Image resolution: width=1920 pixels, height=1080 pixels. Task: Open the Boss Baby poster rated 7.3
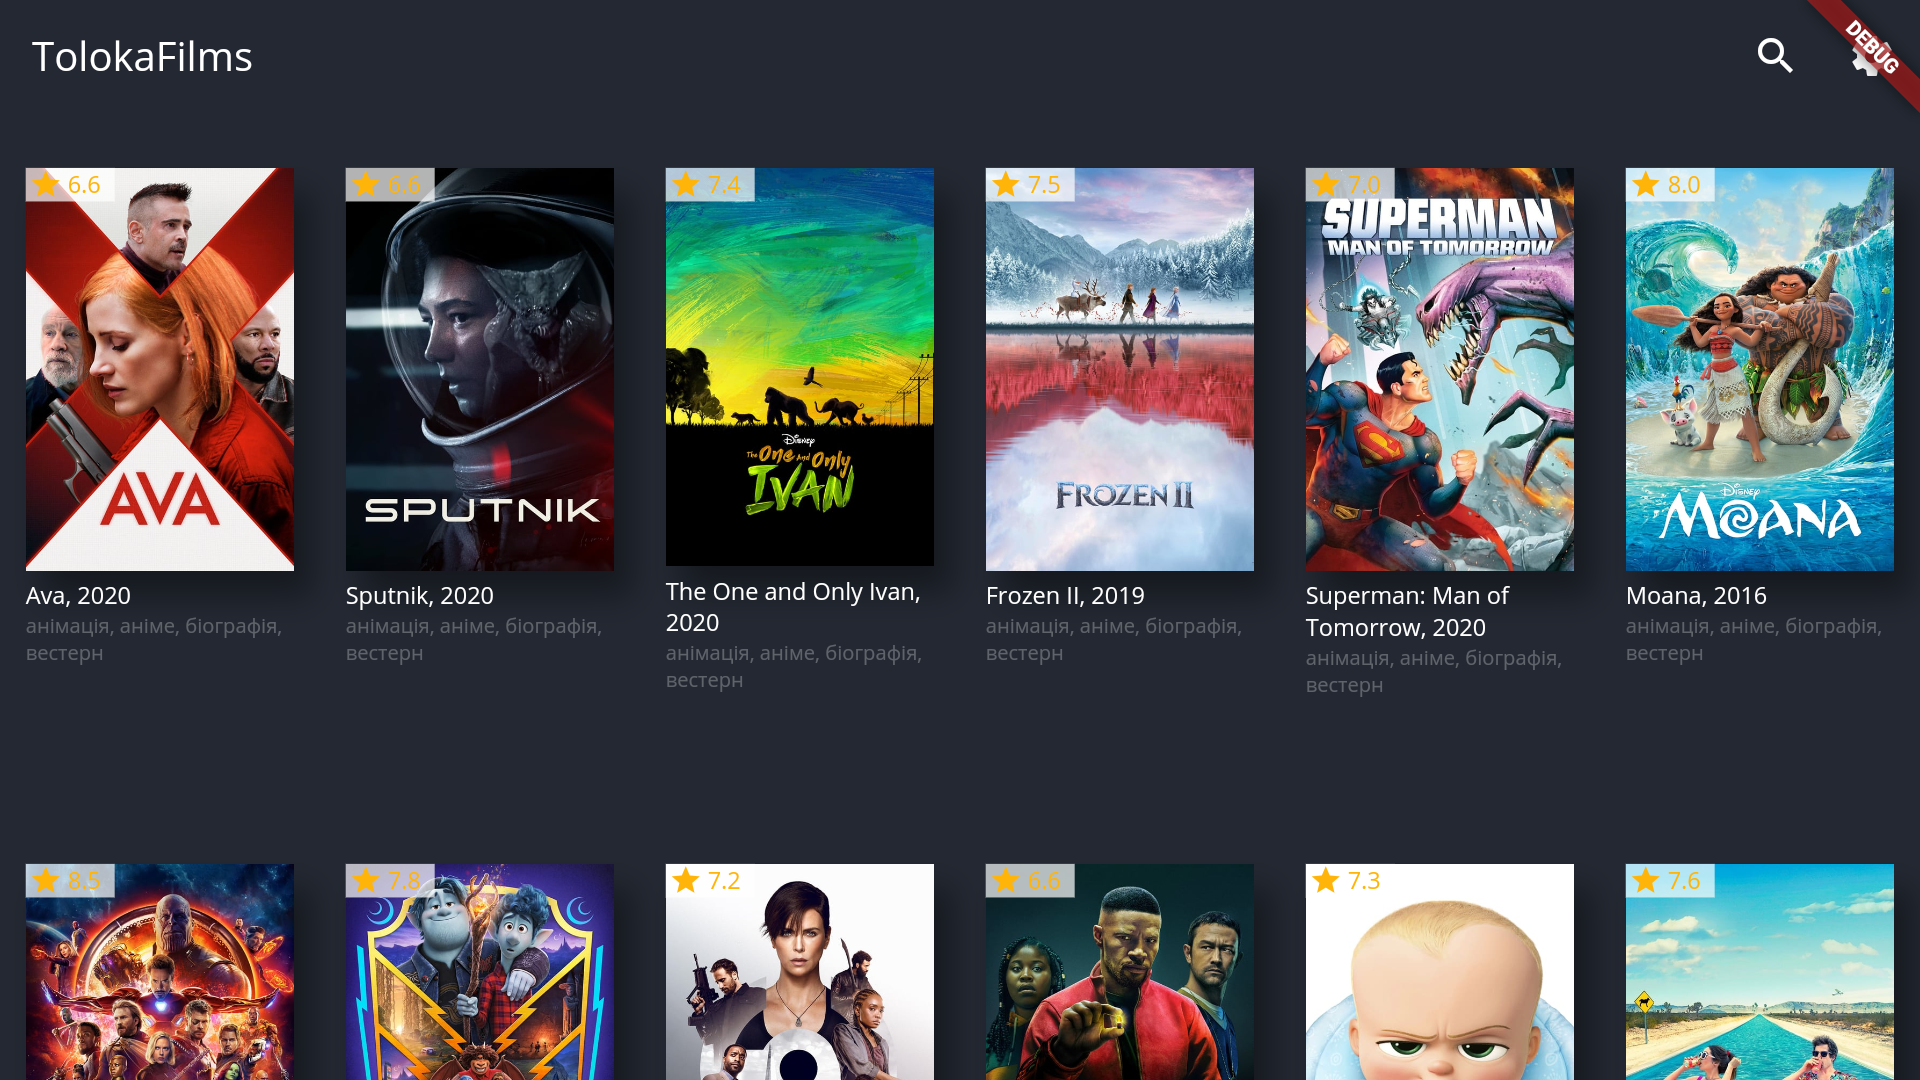coord(1440,972)
